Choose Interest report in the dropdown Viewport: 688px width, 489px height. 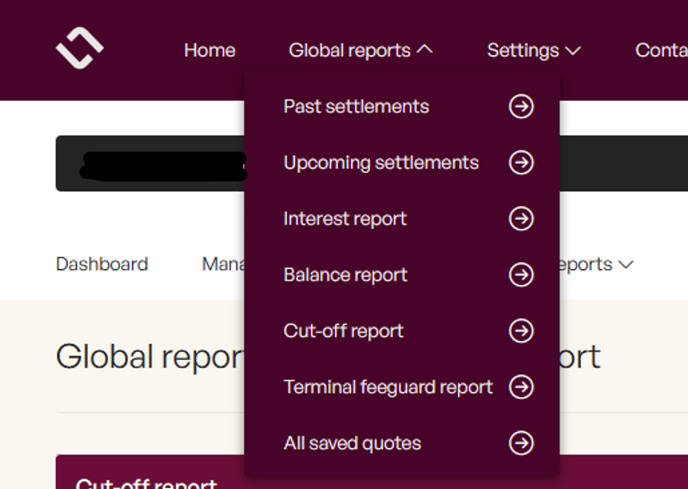coord(345,219)
